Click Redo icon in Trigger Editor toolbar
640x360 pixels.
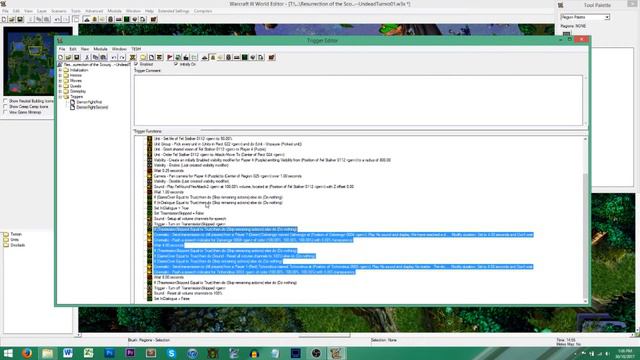pyautogui.click(x=122, y=58)
